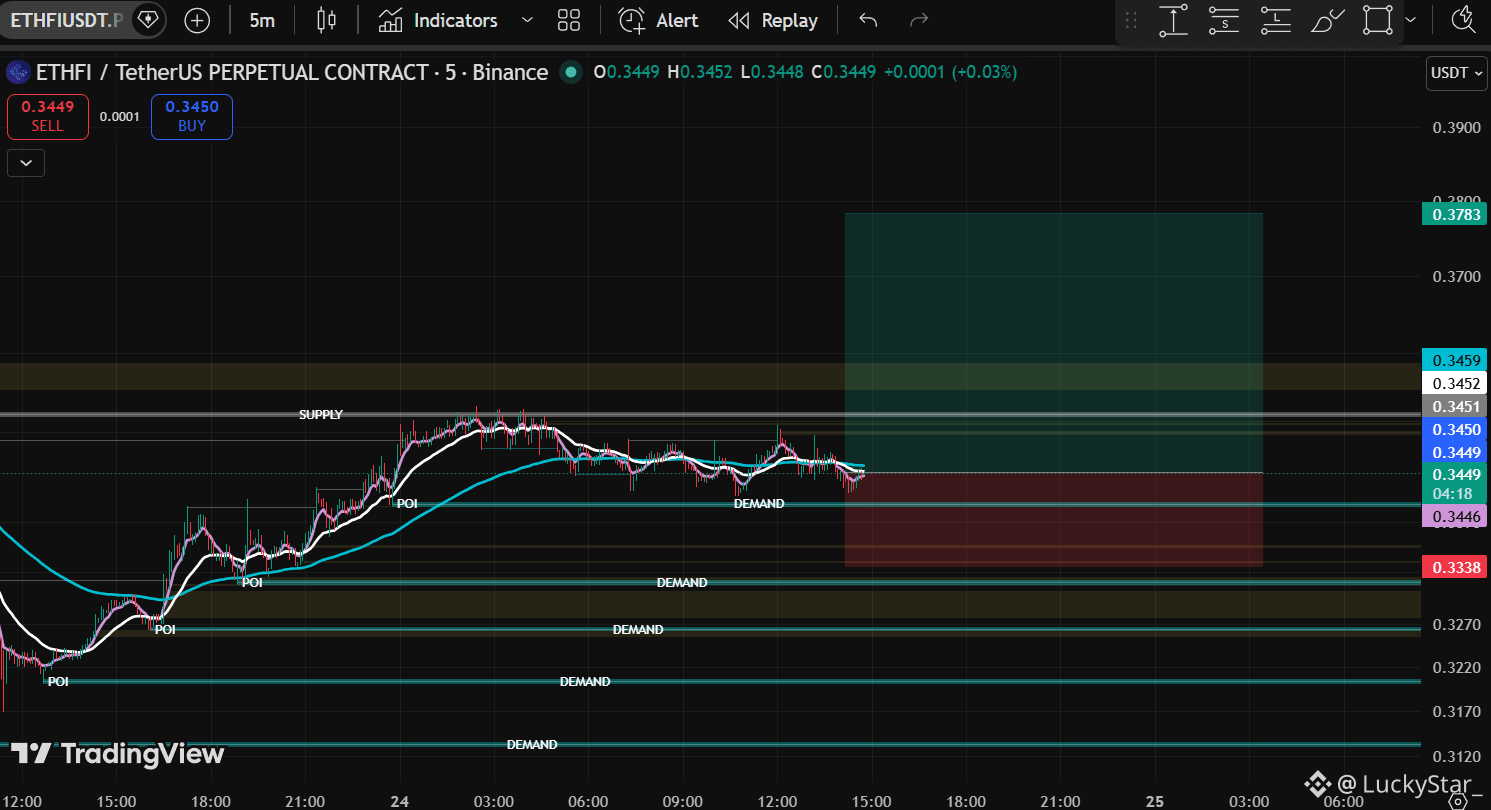Select the rectangle drawing tool
The image size is (1491, 810).
pyautogui.click(x=1378, y=20)
